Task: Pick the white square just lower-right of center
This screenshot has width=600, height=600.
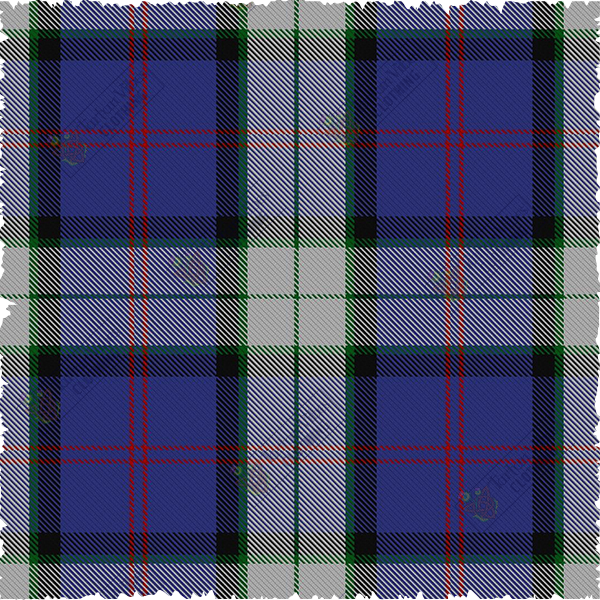Action: [x=322, y=322]
